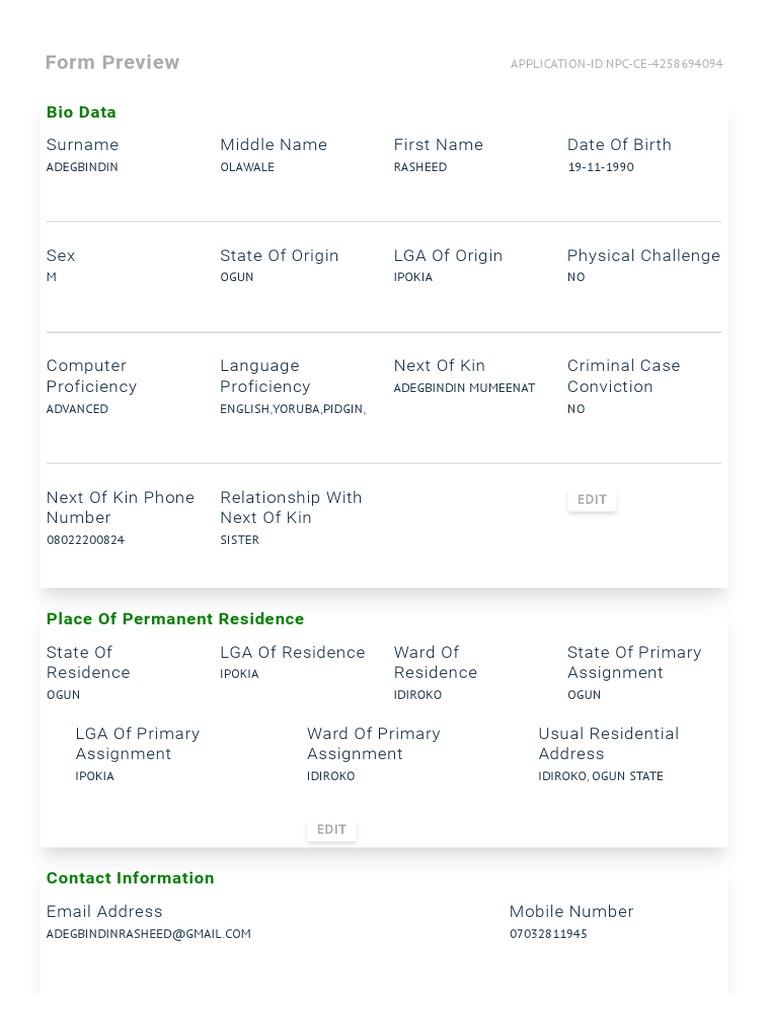Click the relationship value SISTER
The height and width of the screenshot is (1024, 768).
[x=239, y=540]
